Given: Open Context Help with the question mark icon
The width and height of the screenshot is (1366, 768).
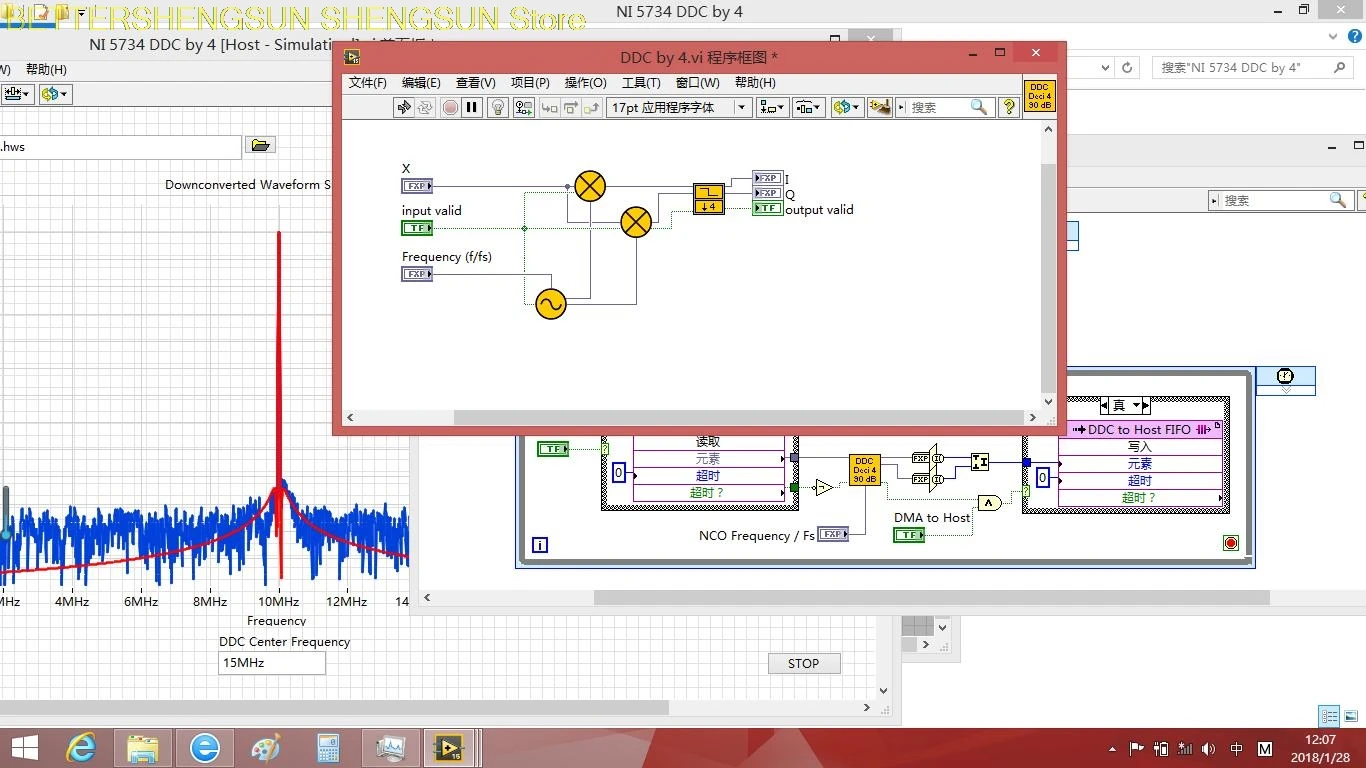Looking at the screenshot, I should pyautogui.click(x=1008, y=107).
